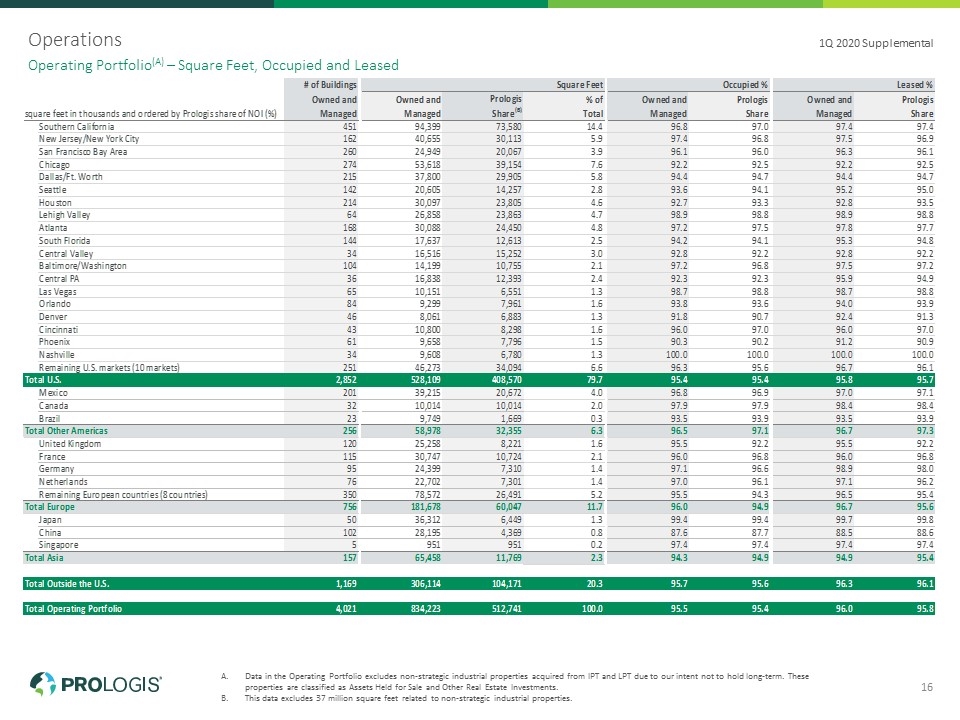Click the Baltimore/Washington row label
Screen dimensions: 960x720
click(x=83, y=266)
